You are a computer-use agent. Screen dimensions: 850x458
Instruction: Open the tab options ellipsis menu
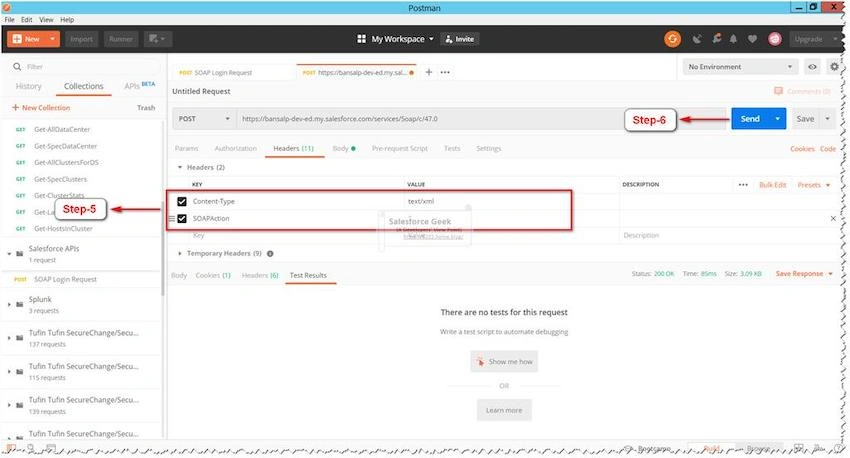pos(445,72)
